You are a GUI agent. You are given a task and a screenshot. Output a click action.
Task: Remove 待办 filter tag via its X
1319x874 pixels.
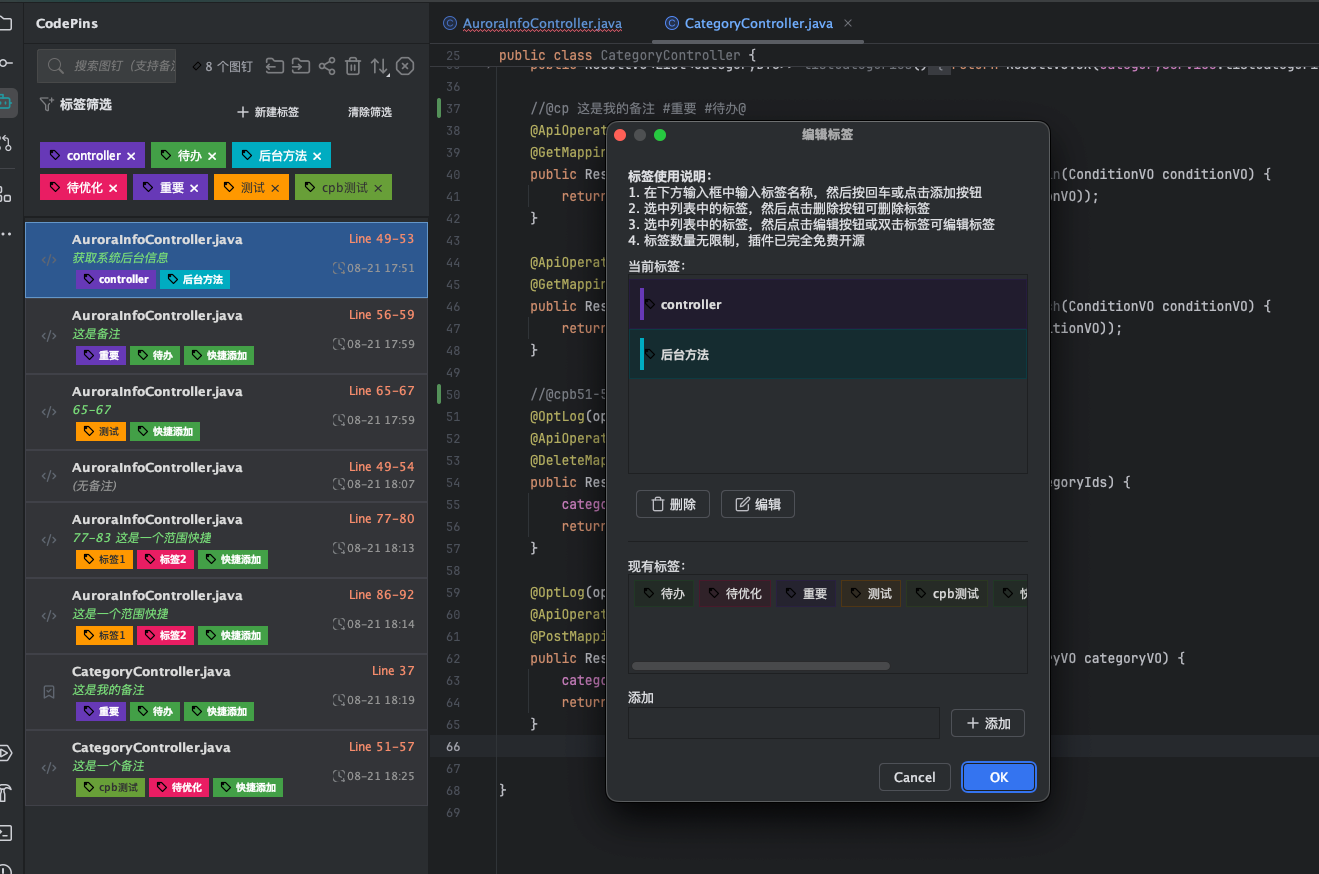click(212, 156)
